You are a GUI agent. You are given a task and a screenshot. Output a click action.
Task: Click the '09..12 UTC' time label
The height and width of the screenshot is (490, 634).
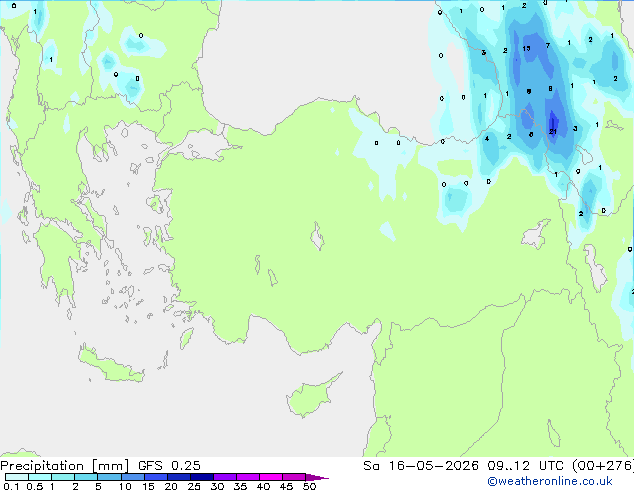pyautogui.click(x=526, y=466)
